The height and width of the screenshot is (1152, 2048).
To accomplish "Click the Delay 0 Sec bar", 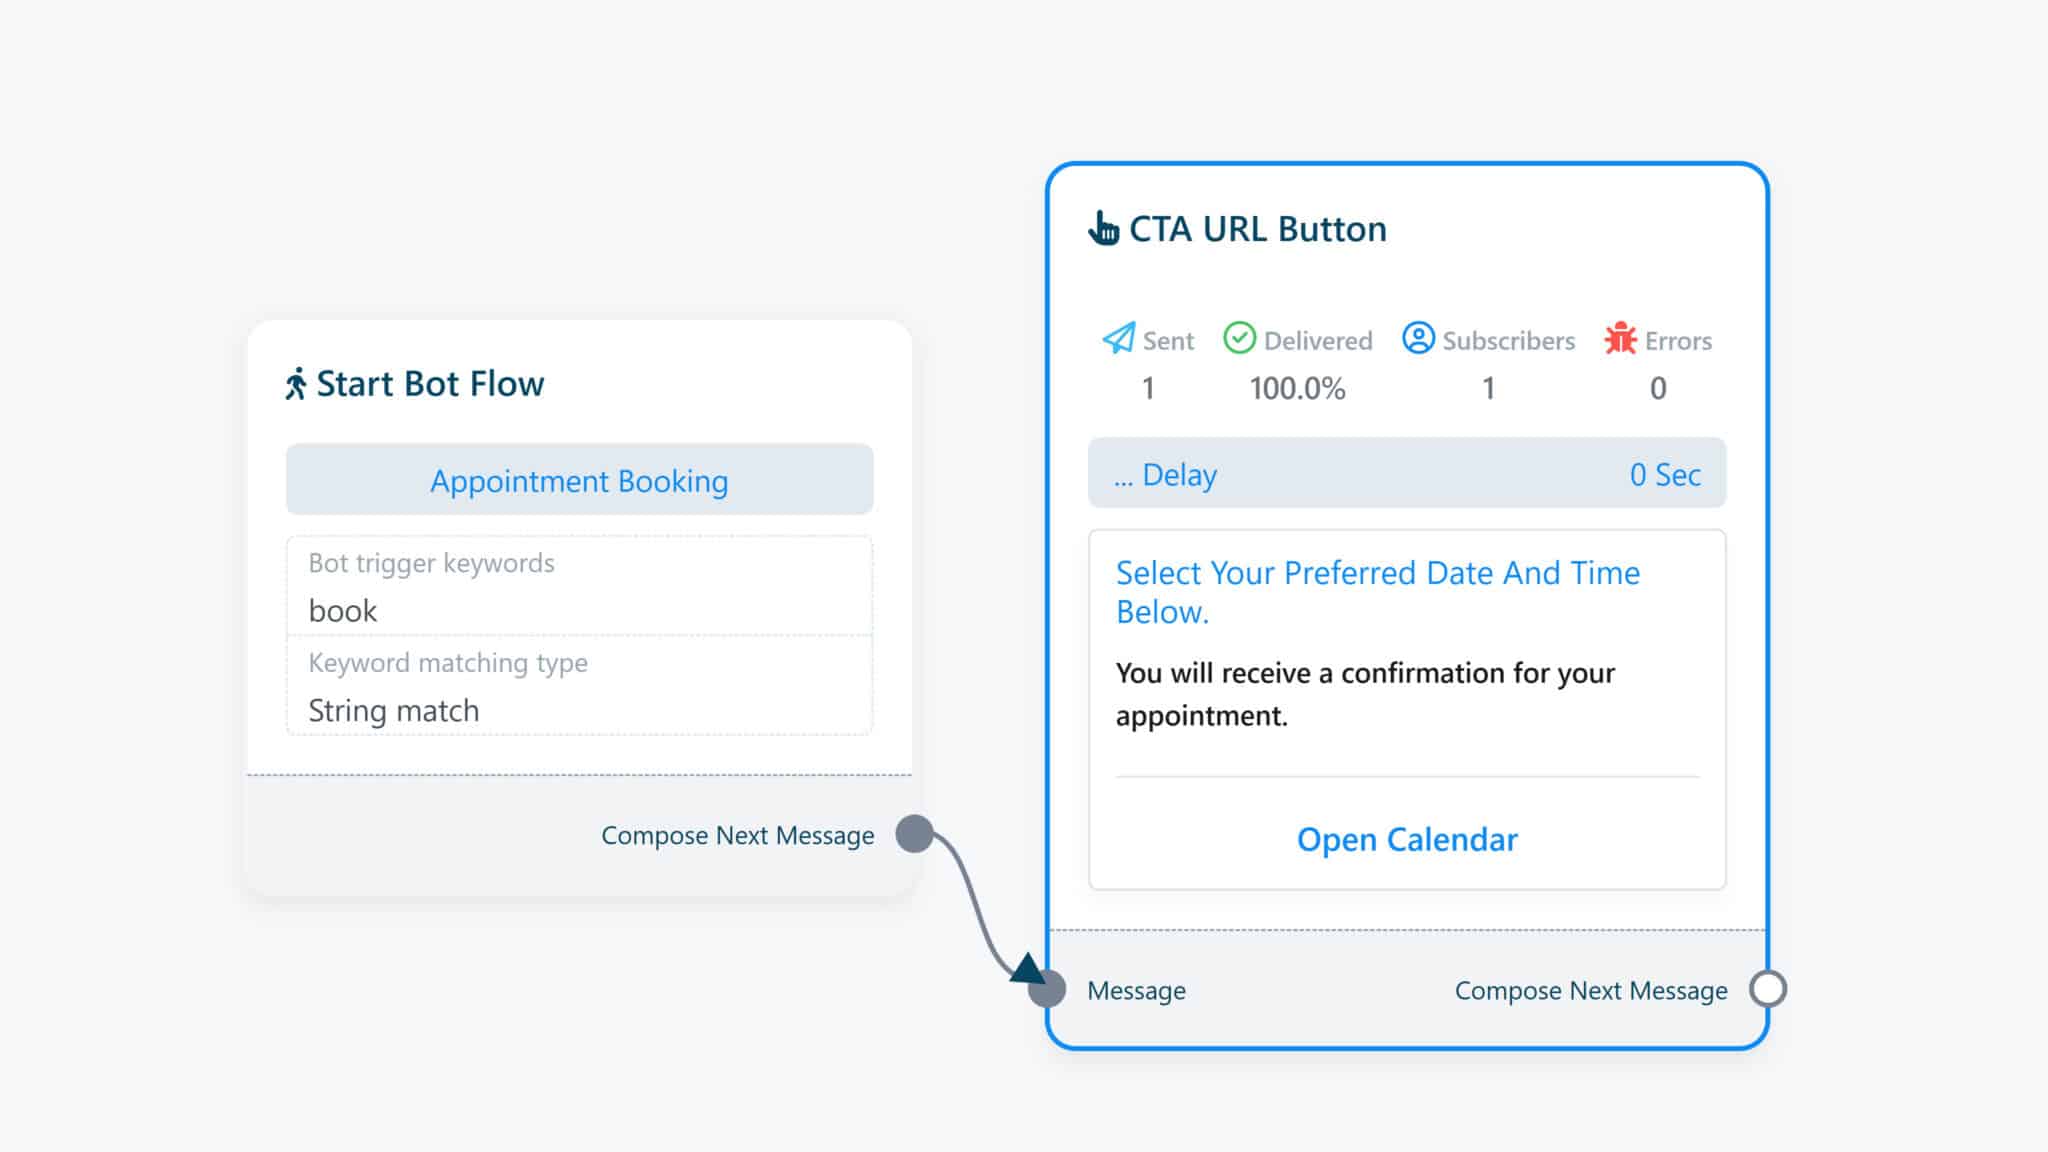I will (x=1407, y=474).
